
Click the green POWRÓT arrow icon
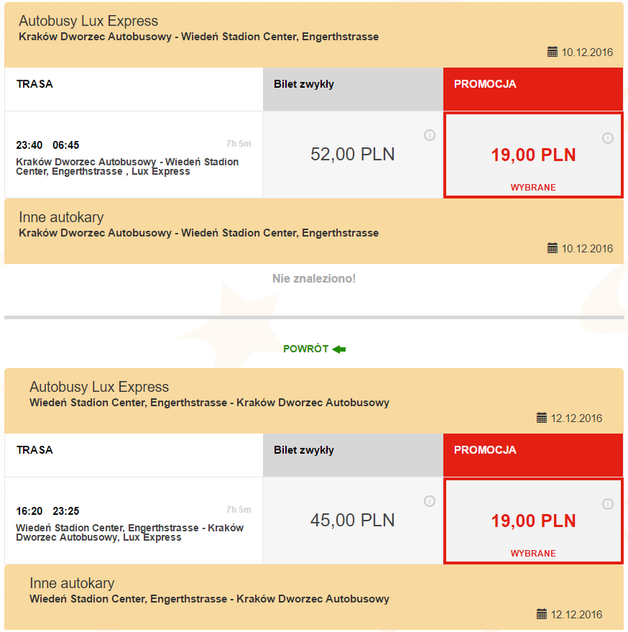[x=339, y=349]
